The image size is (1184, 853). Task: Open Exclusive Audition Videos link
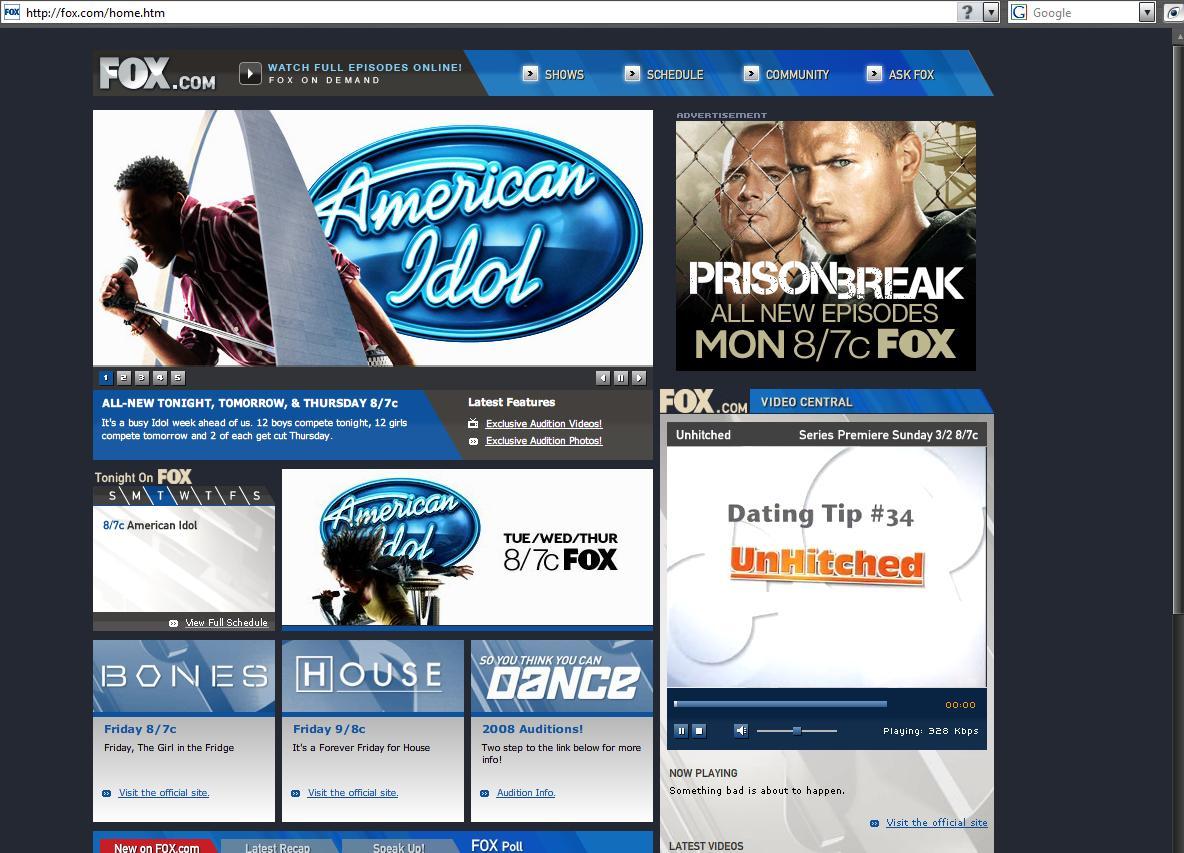[544, 423]
